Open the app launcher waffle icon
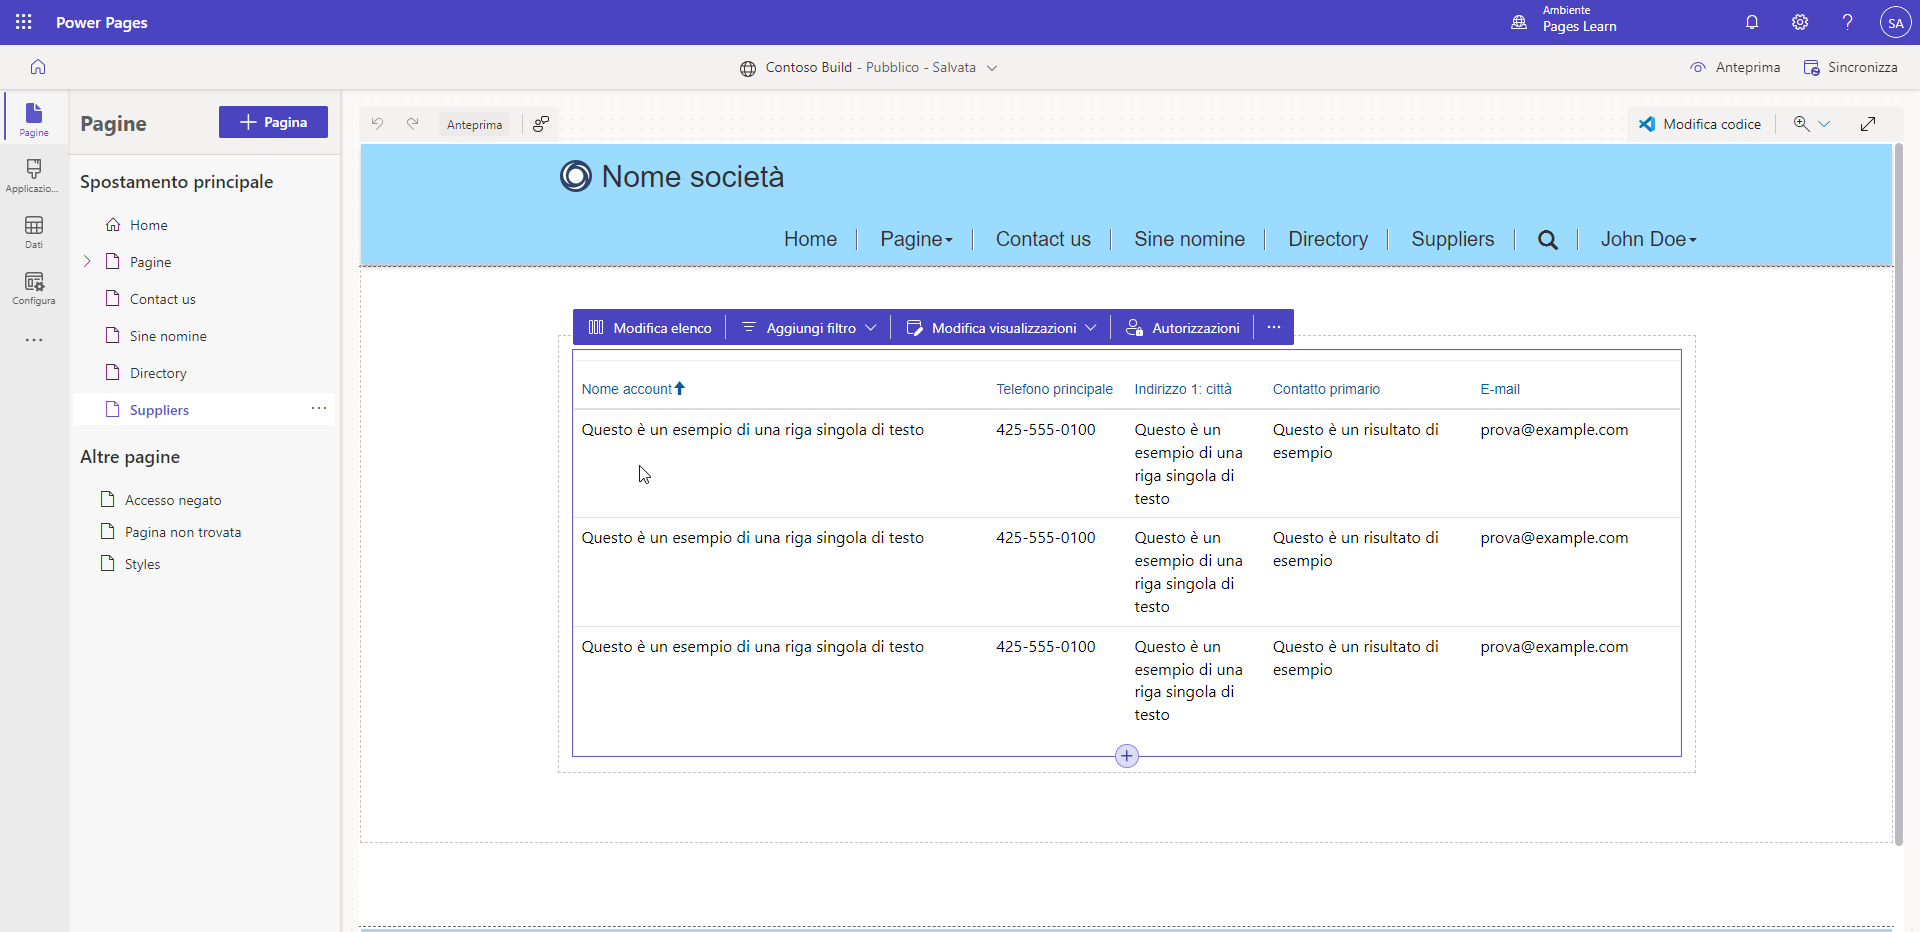The height and width of the screenshot is (932, 1920). [24, 22]
